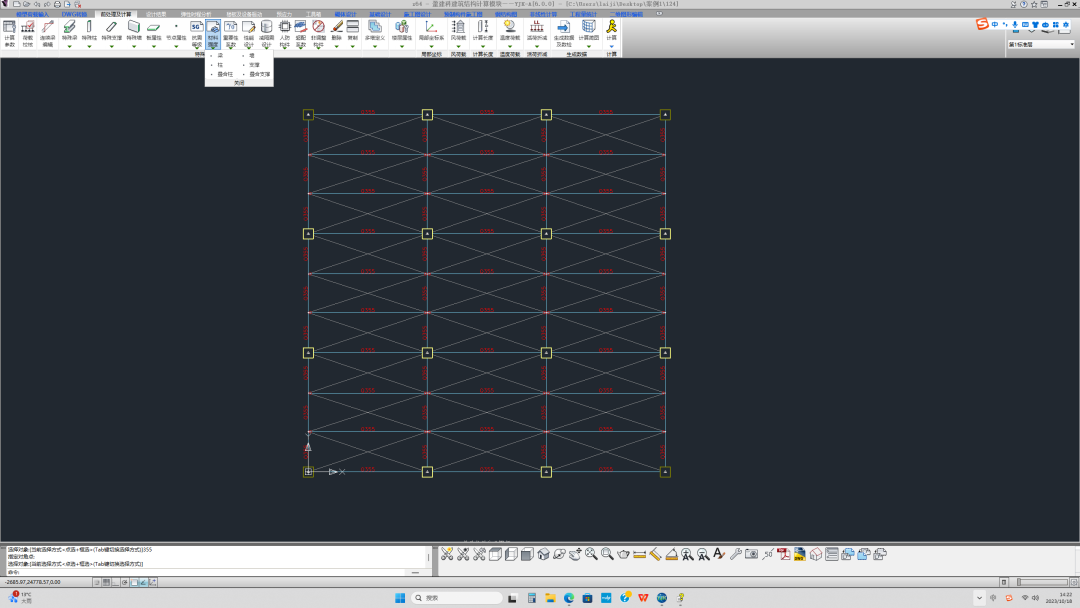The height and width of the screenshot is (608, 1080).
Task: Expand dropdown arrow under 特殊梁
Action: click(x=70, y=46)
